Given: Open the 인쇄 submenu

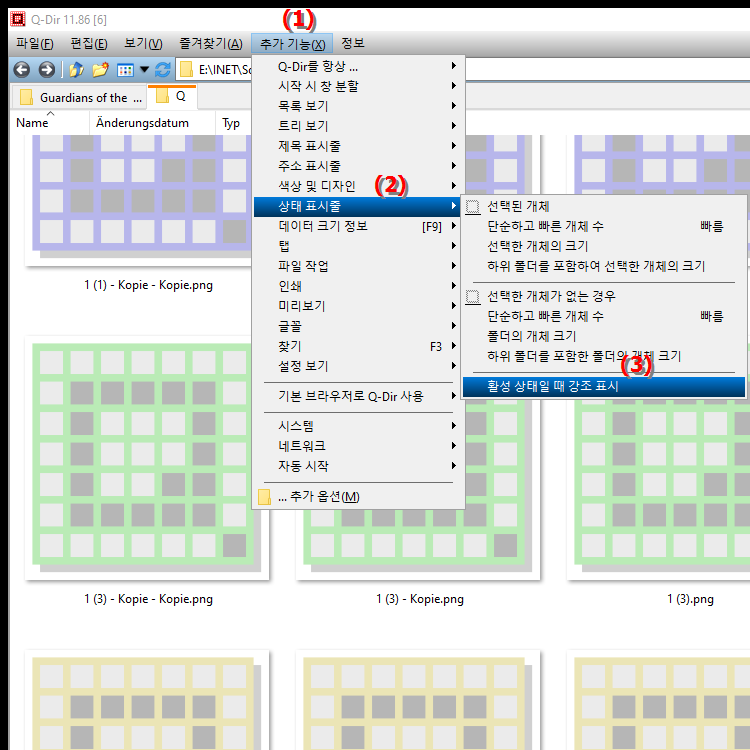Looking at the screenshot, I should [x=358, y=287].
